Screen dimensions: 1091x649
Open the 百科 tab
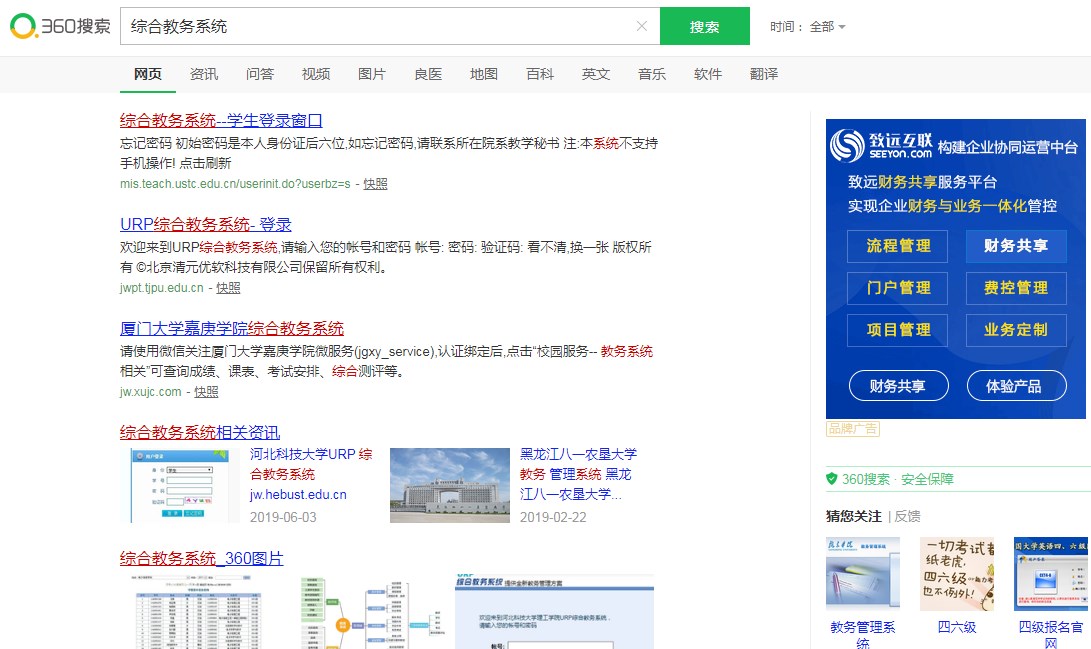pyautogui.click(x=540, y=74)
